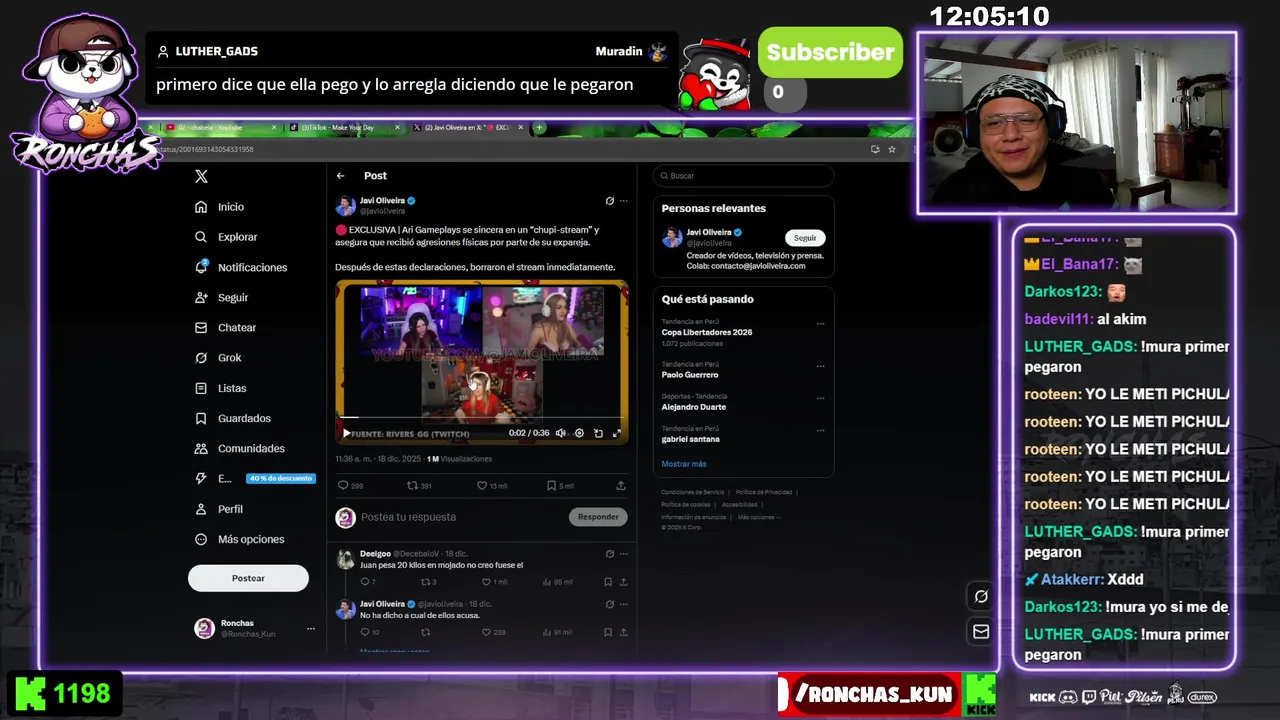Screen dimensions: 1280x720
Task: Open trend options for gabriel santana
Action: pyautogui.click(x=820, y=429)
